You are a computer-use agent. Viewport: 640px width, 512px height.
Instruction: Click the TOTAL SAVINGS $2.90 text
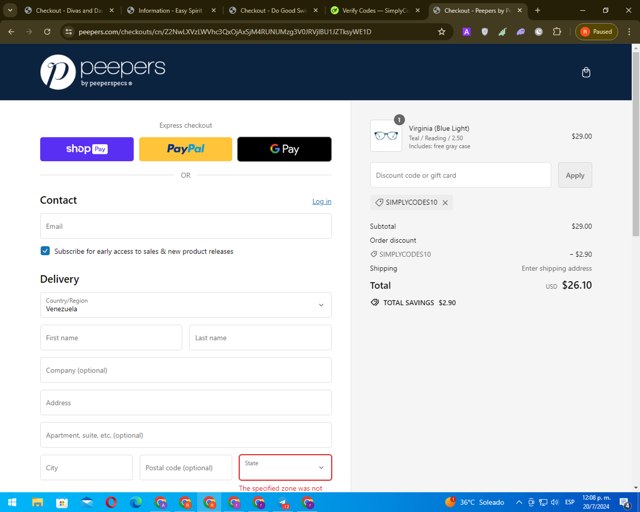419,303
